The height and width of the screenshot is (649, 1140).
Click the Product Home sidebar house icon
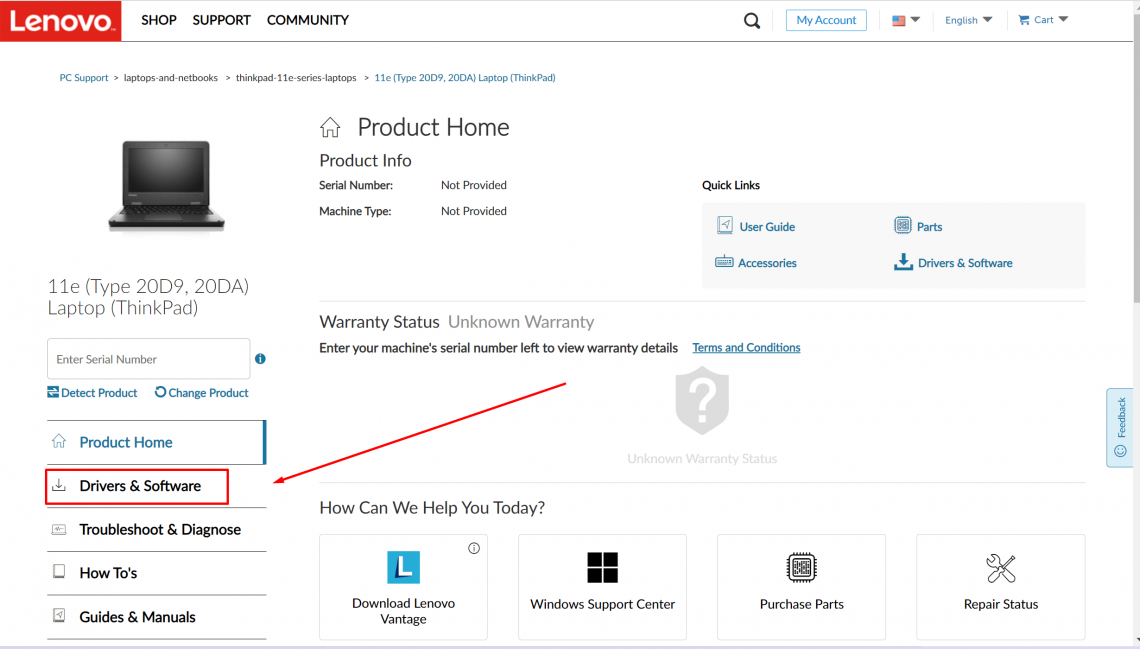59,441
